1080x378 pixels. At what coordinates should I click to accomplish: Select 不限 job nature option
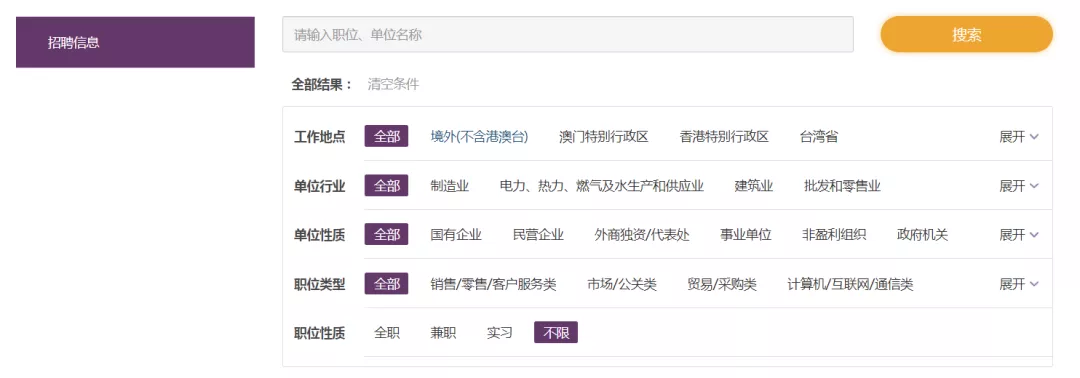(x=556, y=333)
